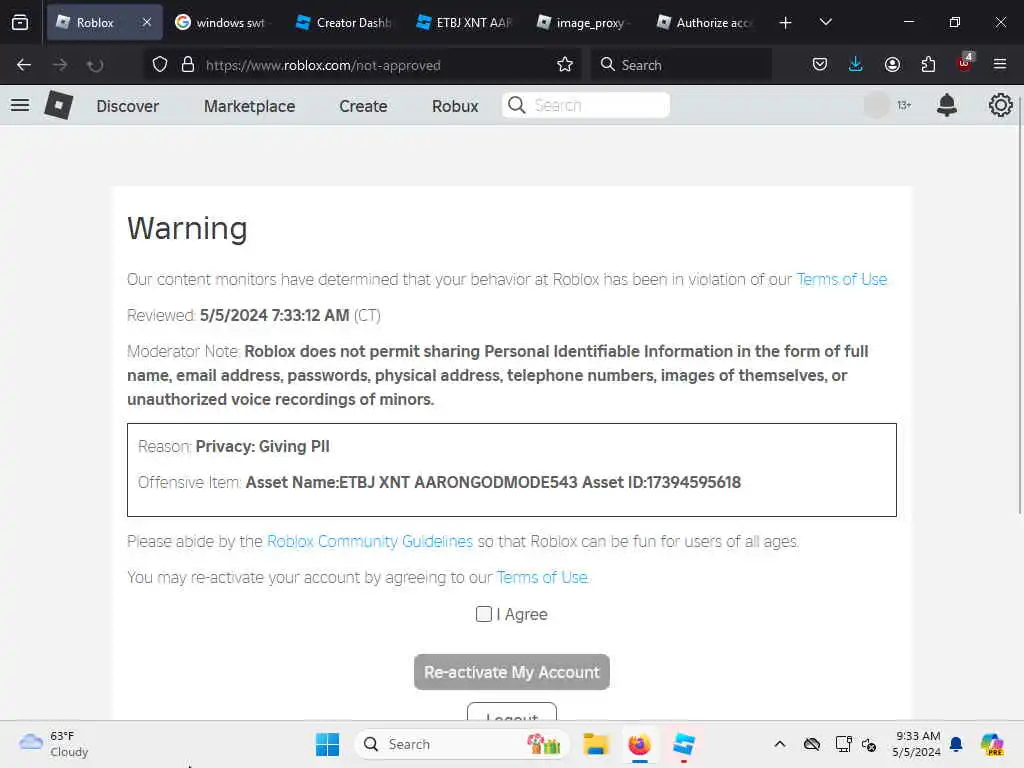This screenshot has height=768, width=1024.
Task: Open Firefox account icon
Action: pyautogui.click(x=892, y=65)
